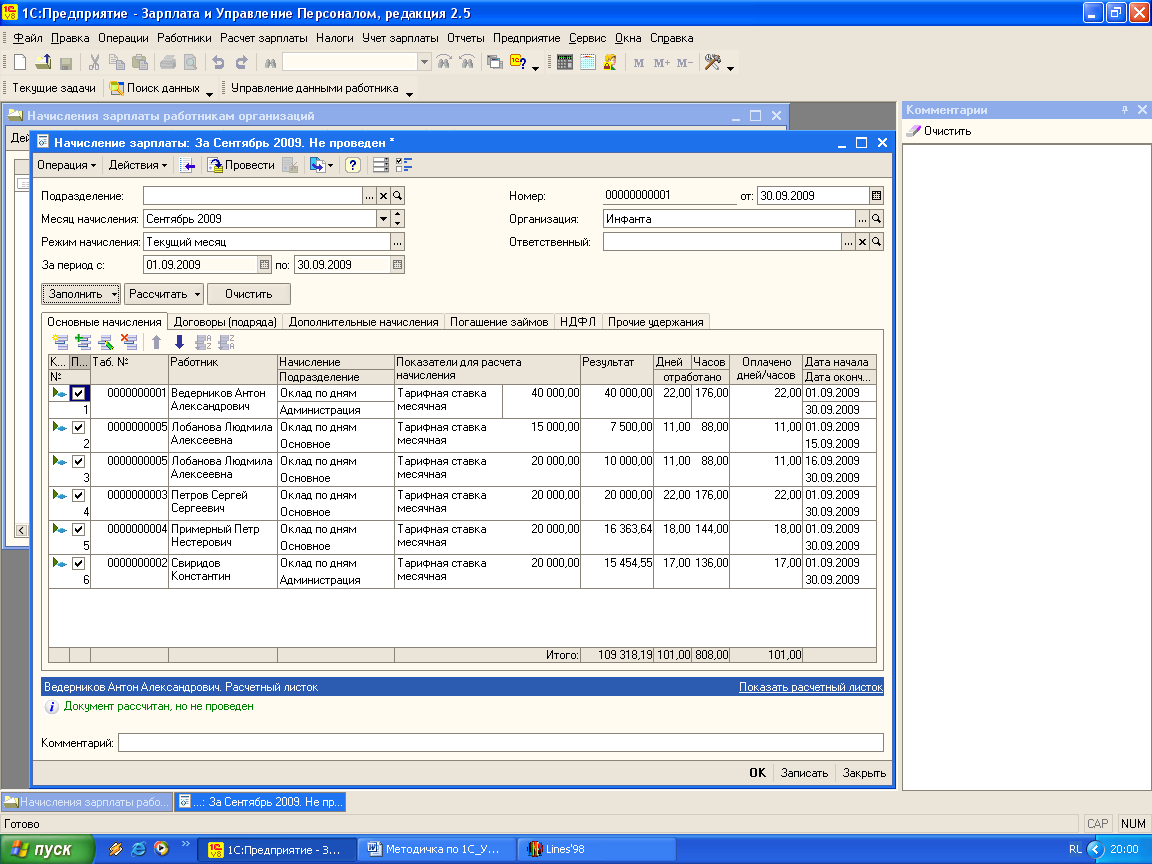This screenshot has width=1152, height=864.
Task: Click the open file folder icon
Action: (x=43, y=63)
